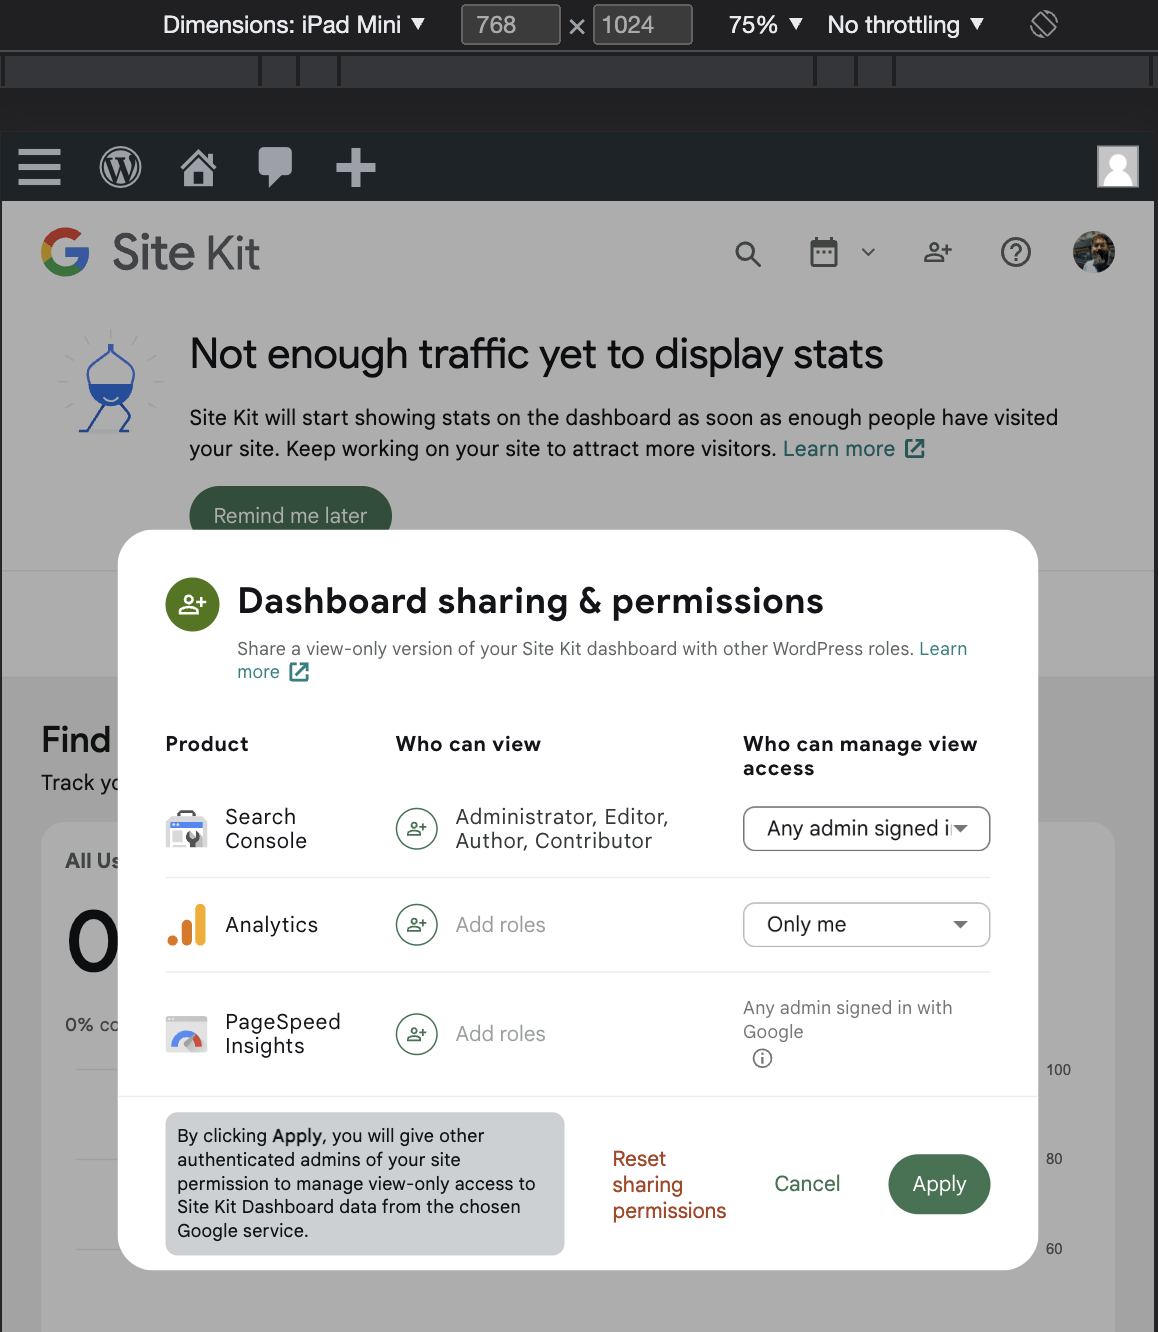
Task: Open Site Kit search icon
Action: point(748,254)
